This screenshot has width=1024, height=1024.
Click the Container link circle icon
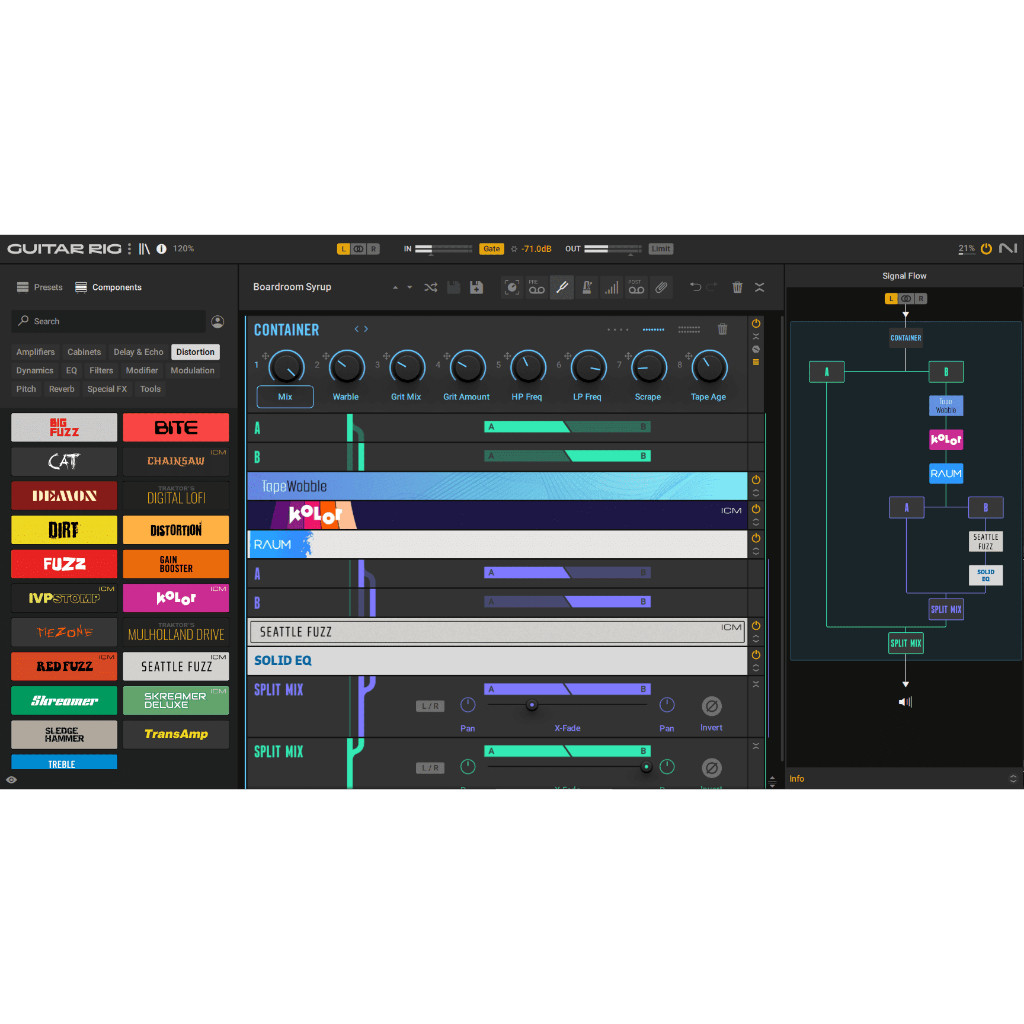(756, 349)
